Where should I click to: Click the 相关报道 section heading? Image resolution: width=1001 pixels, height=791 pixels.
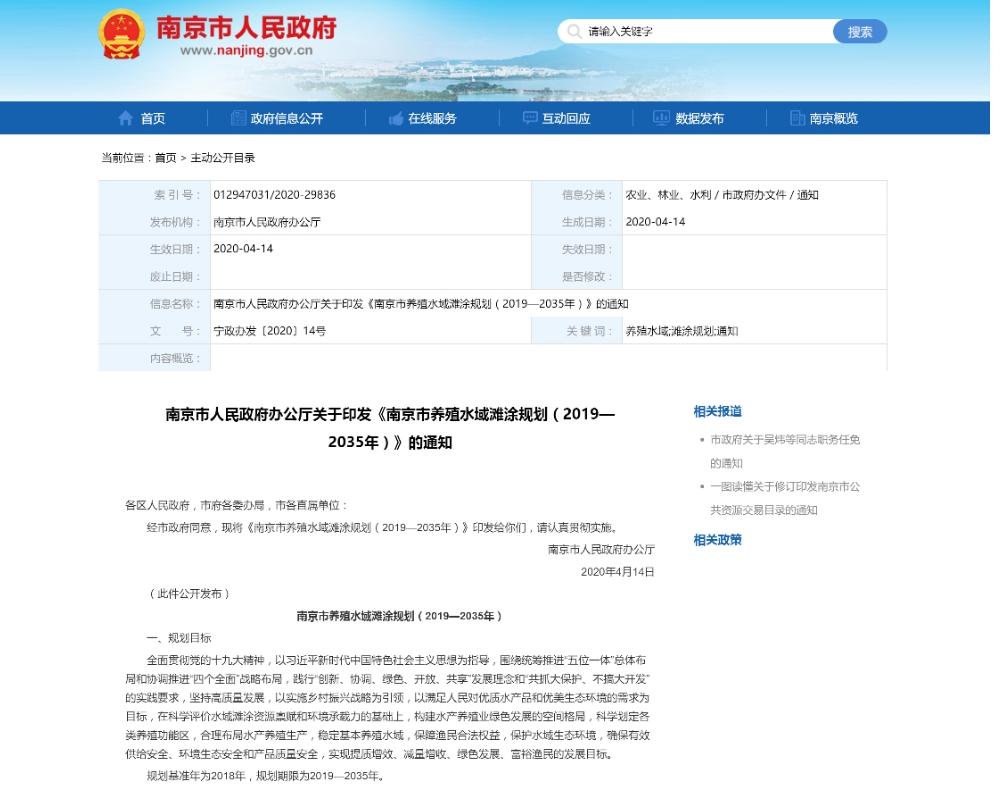(718, 411)
